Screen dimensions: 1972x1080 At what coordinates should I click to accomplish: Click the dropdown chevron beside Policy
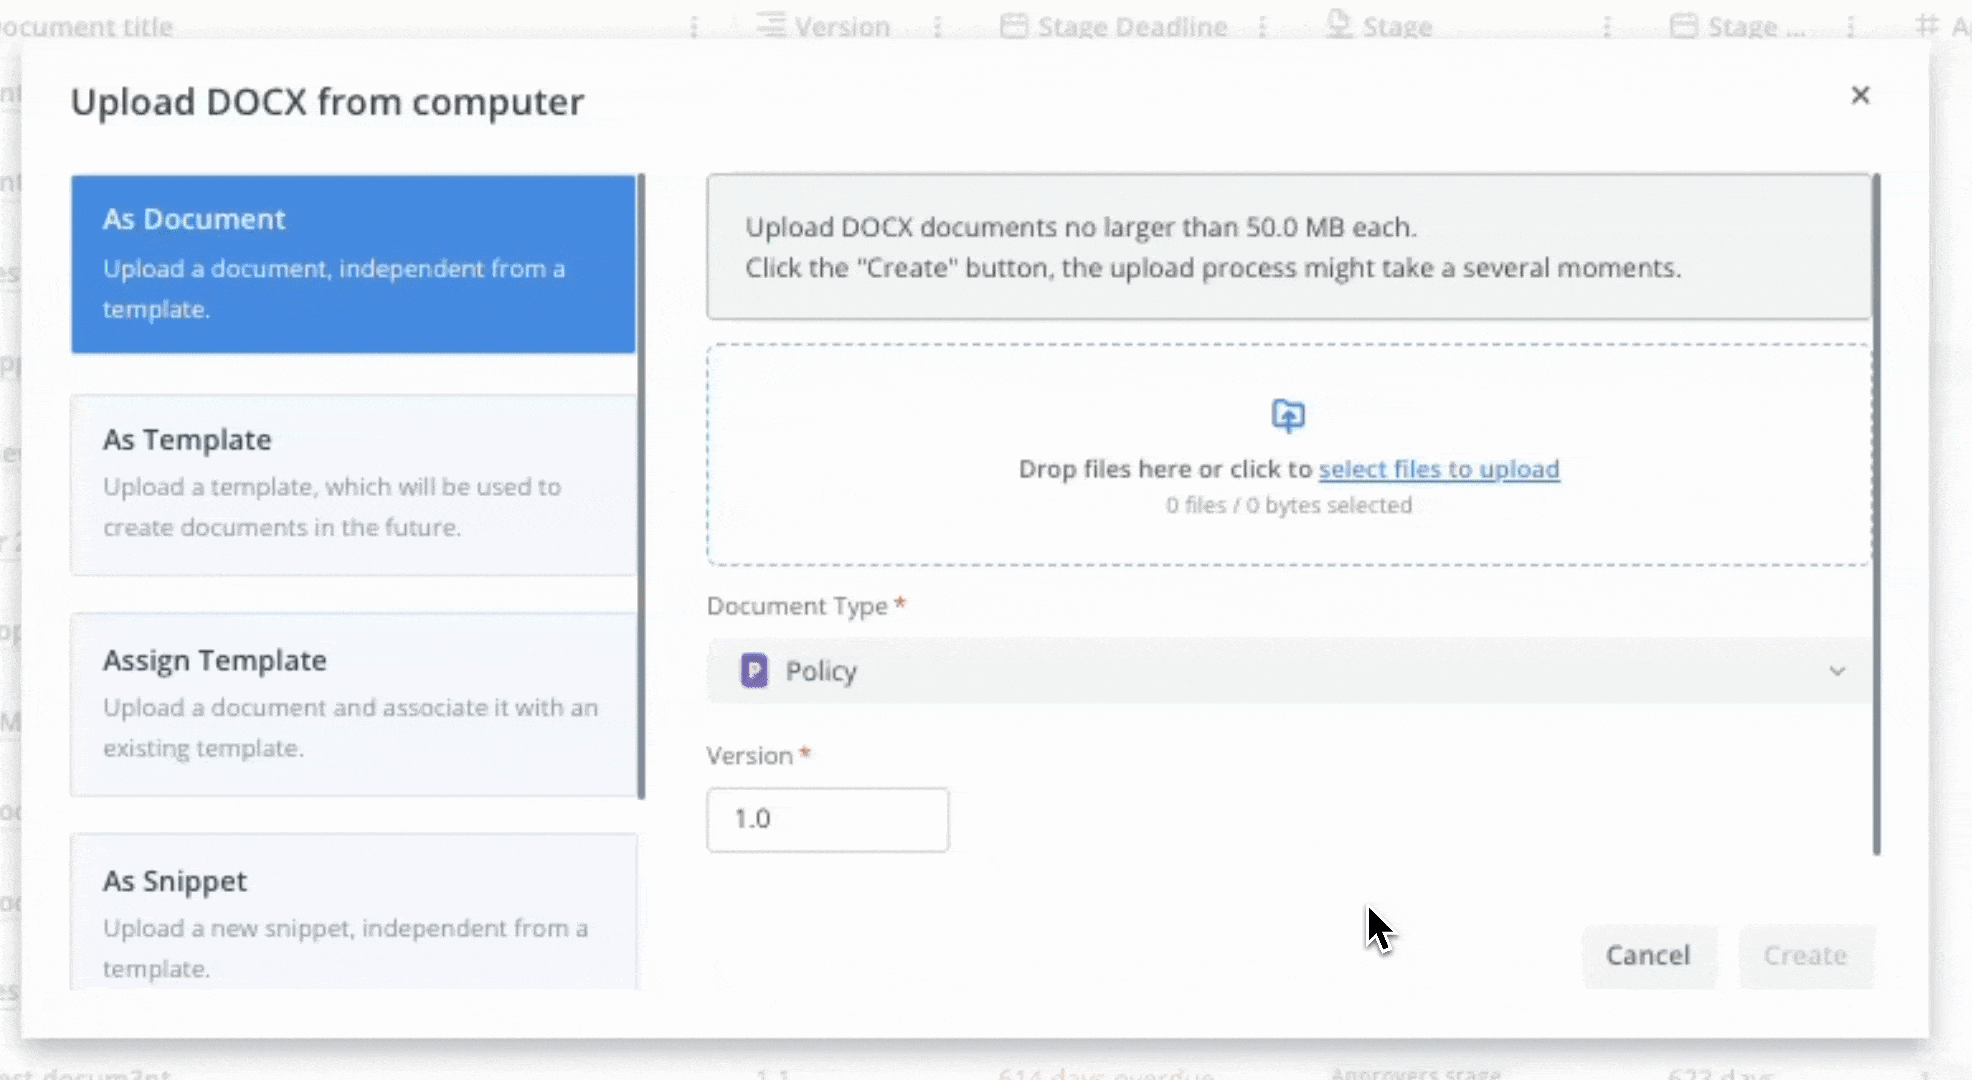pos(1837,671)
